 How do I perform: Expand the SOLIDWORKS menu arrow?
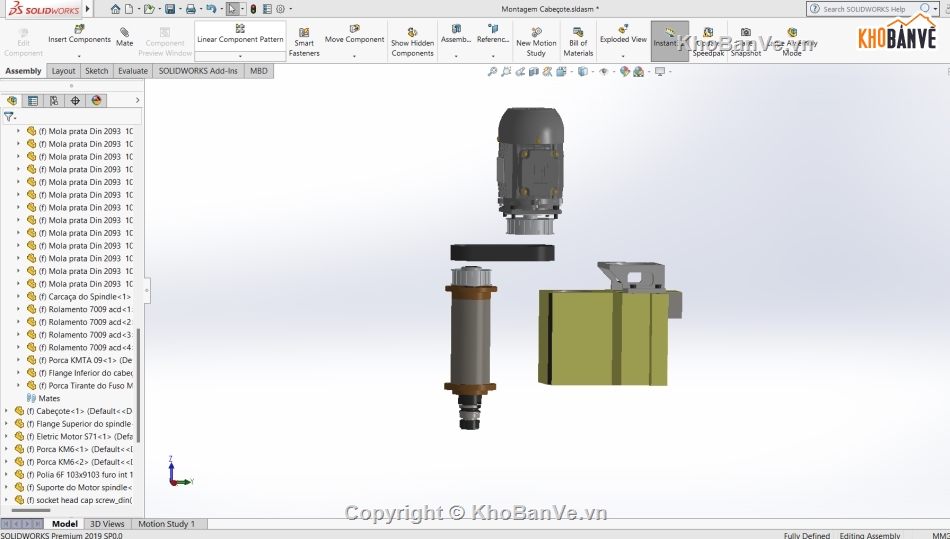pos(88,9)
